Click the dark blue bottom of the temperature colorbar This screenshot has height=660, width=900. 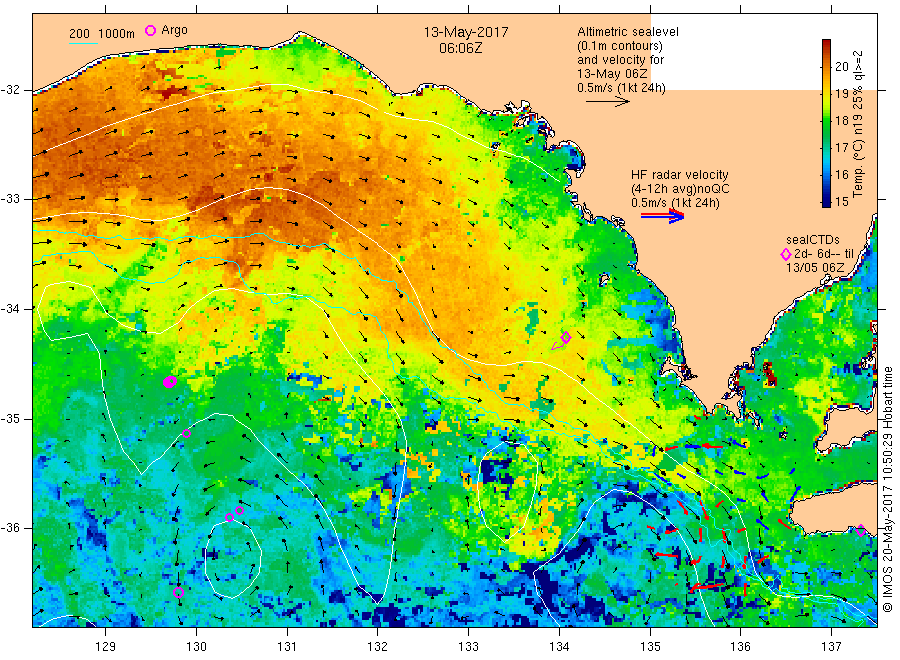tap(827, 201)
